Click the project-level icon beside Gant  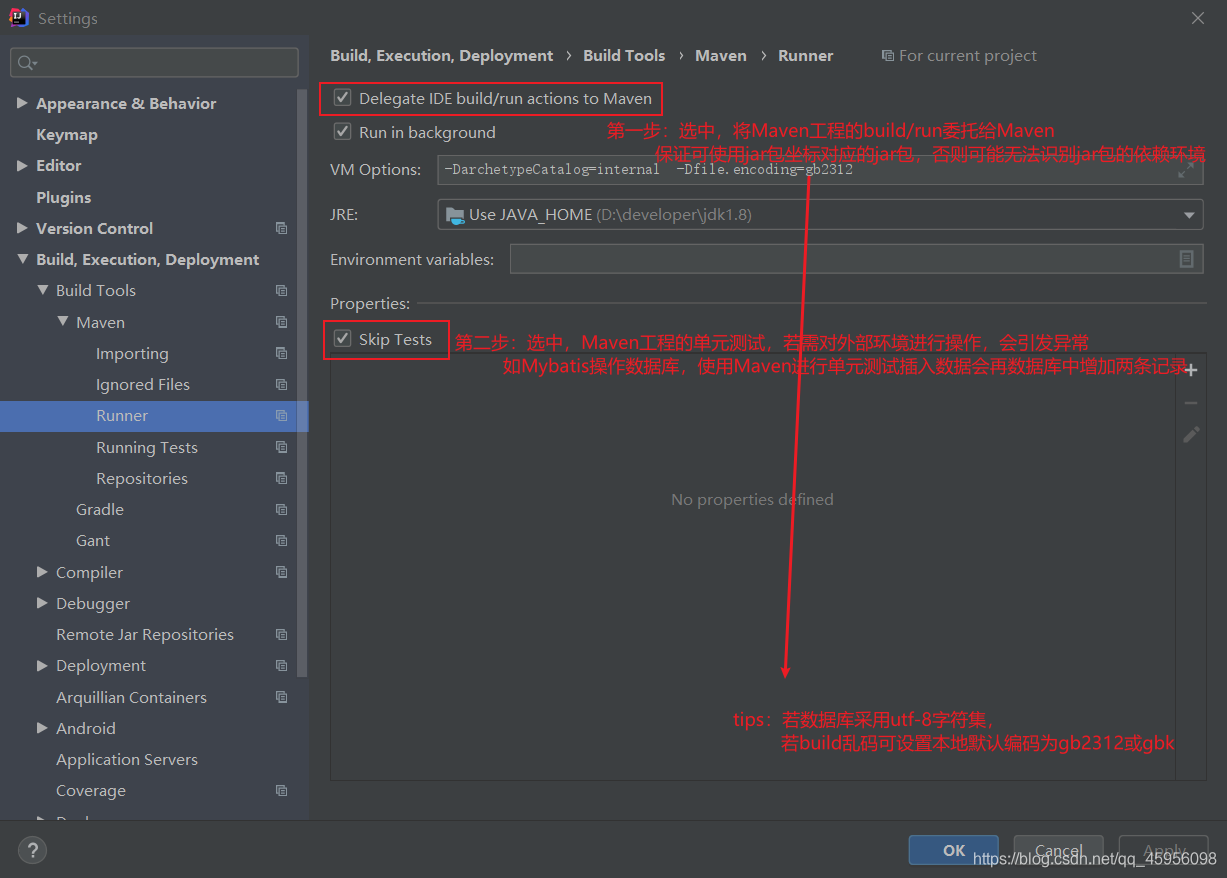click(281, 541)
